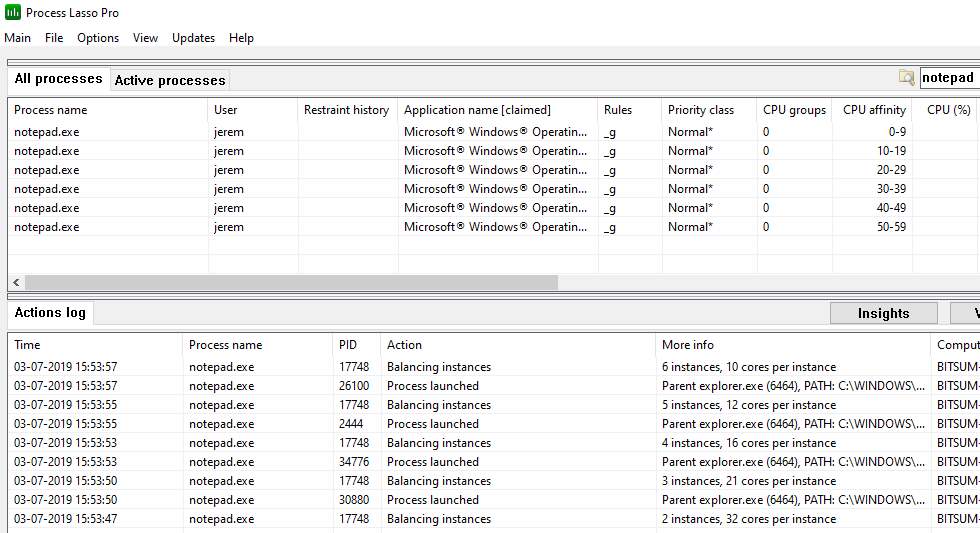Switch to the Active processes tab
Viewport: 980px width, 533px height.
[x=170, y=80]
